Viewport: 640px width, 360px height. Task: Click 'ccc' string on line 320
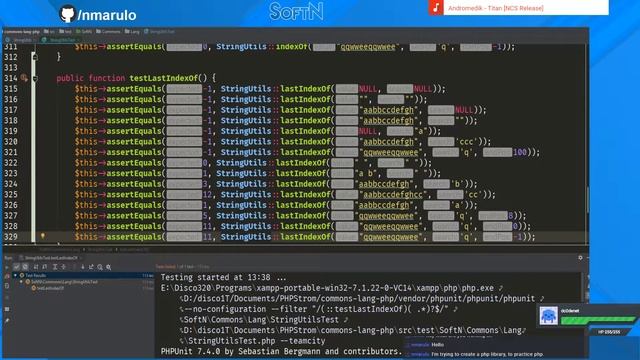(467, 142)
